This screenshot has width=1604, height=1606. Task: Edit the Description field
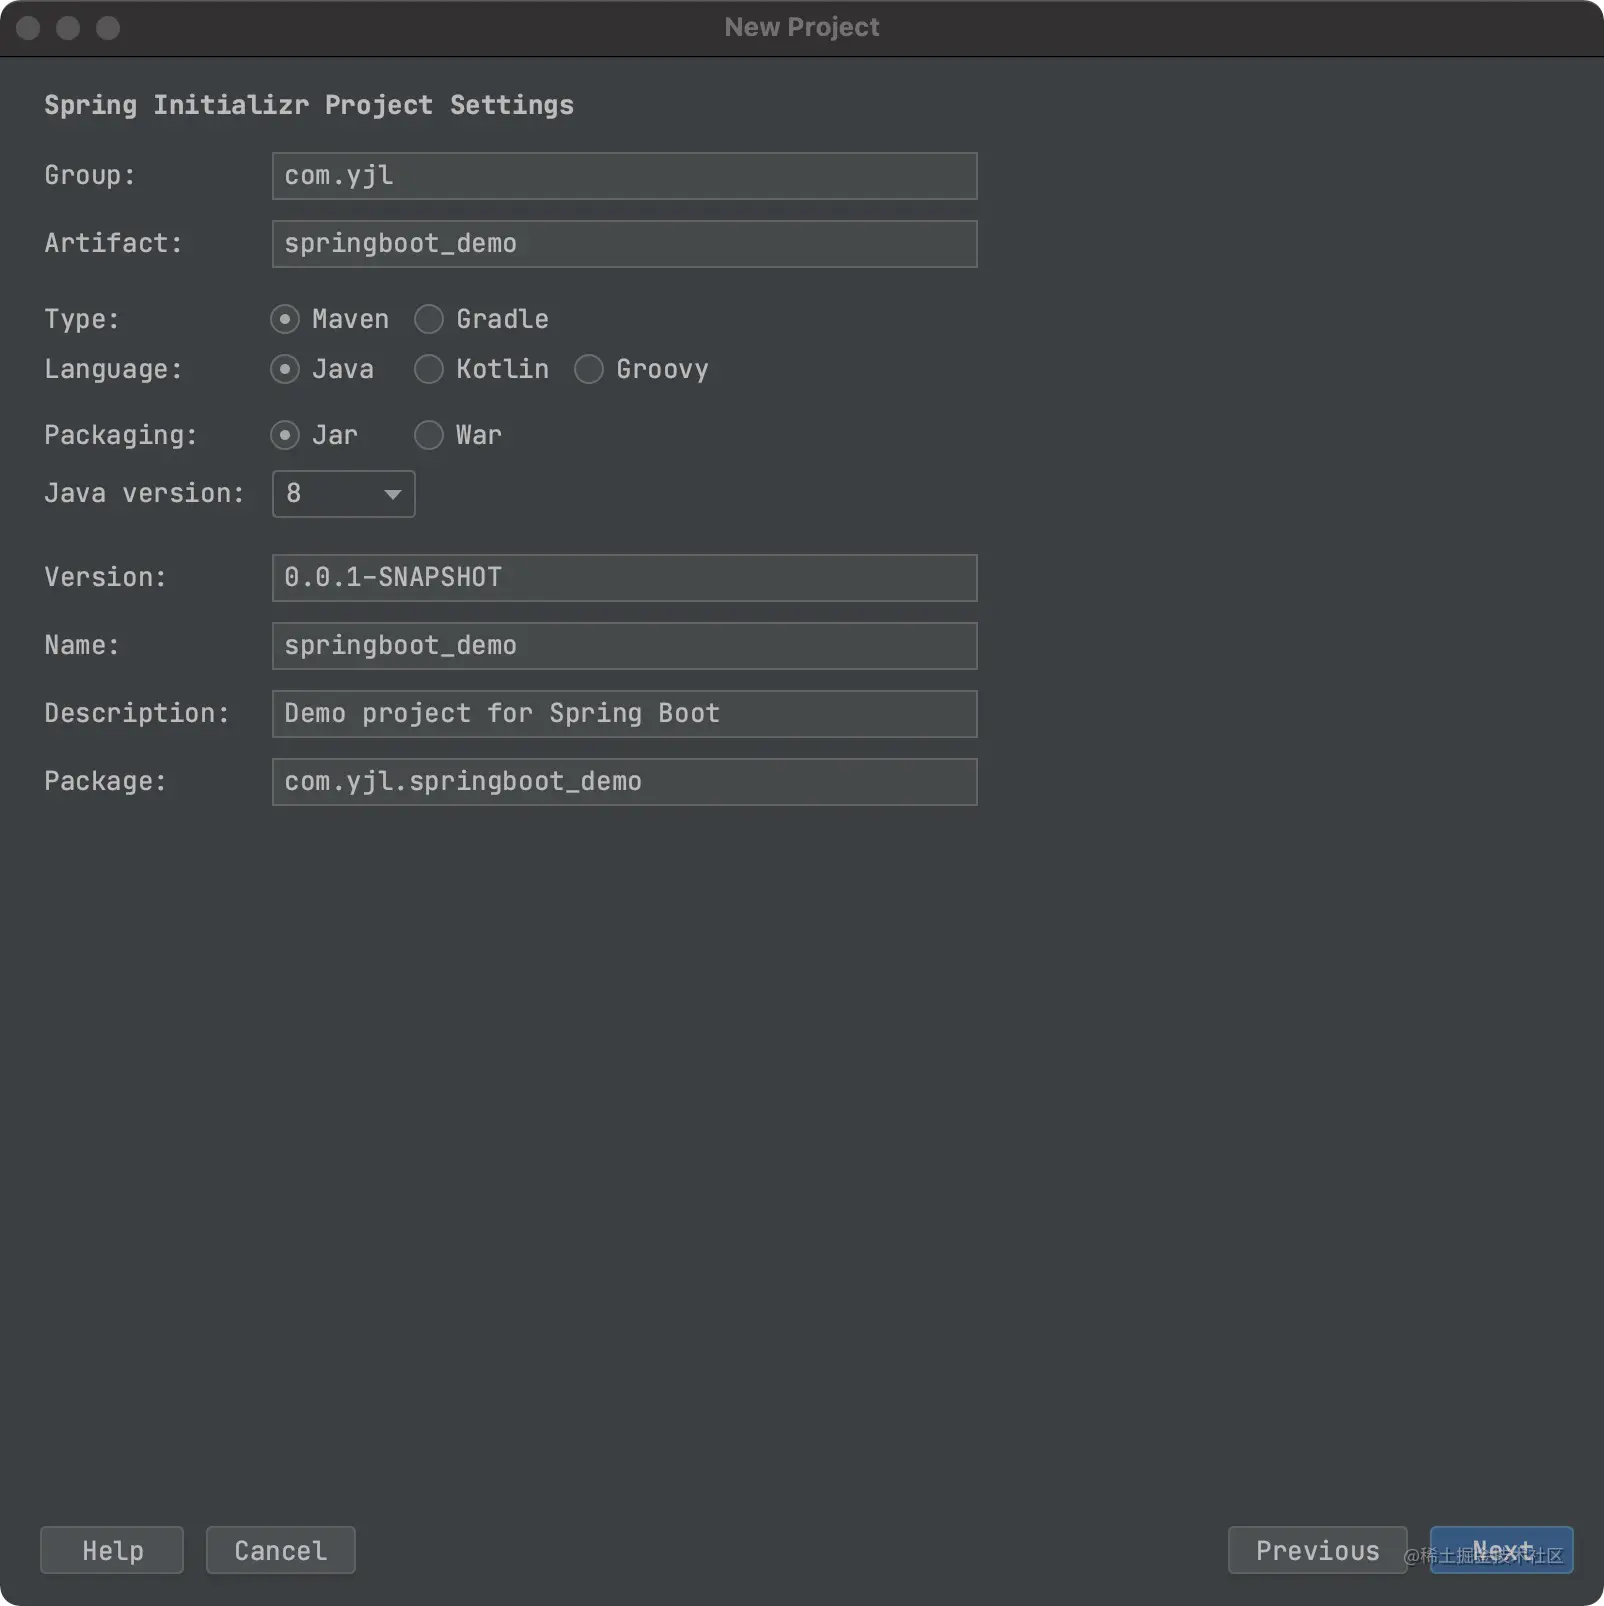pos(624,714)
